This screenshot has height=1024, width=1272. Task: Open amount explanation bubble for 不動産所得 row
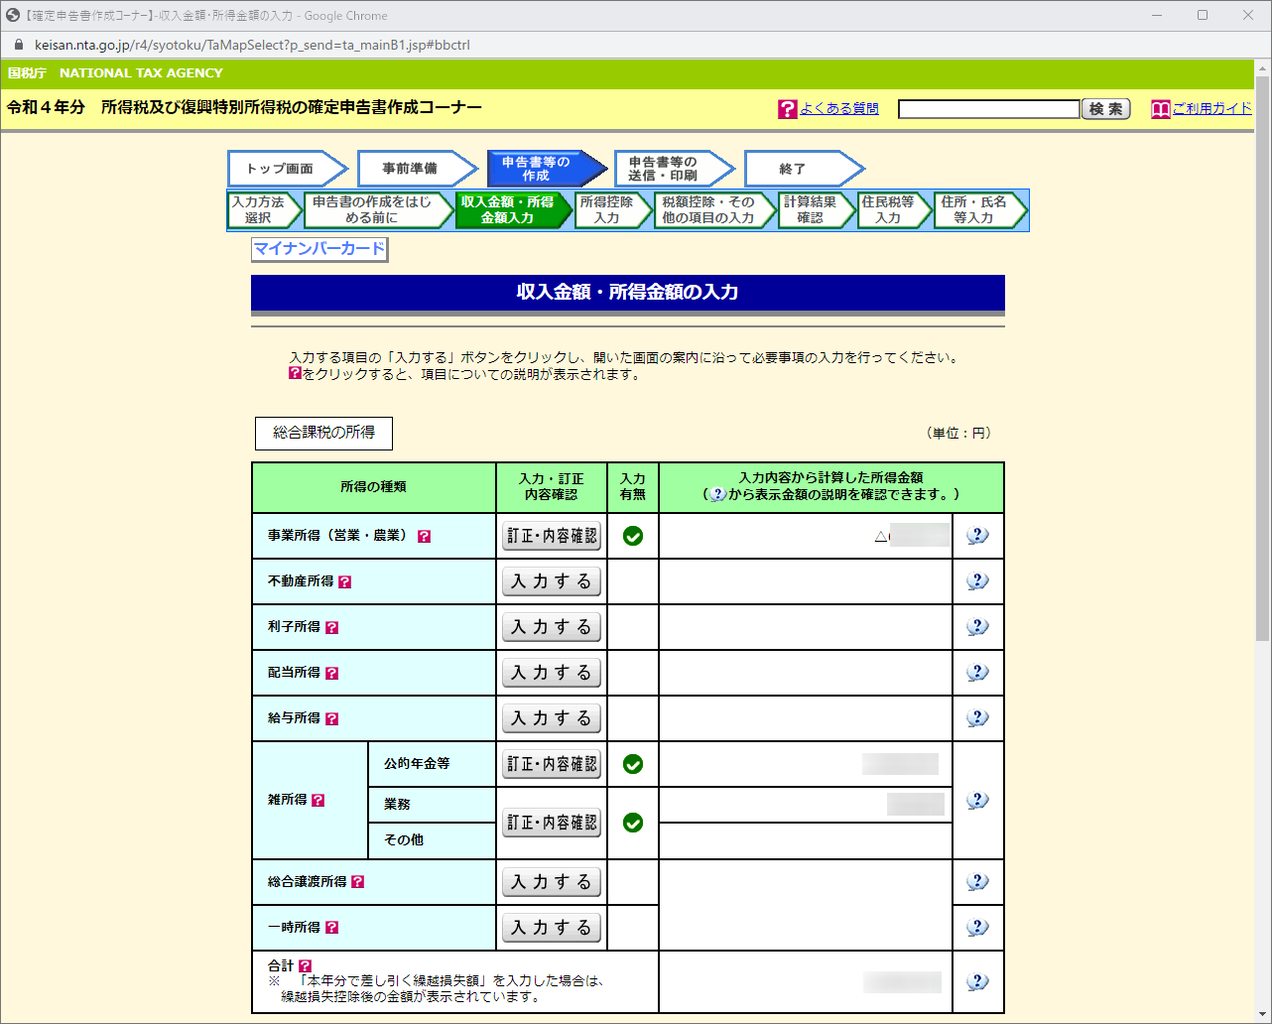[x=977, y=581]
